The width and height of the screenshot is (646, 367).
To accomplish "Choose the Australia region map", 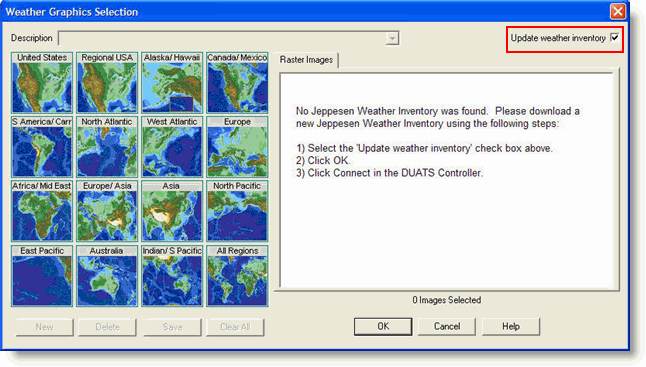I will [107, 276].
